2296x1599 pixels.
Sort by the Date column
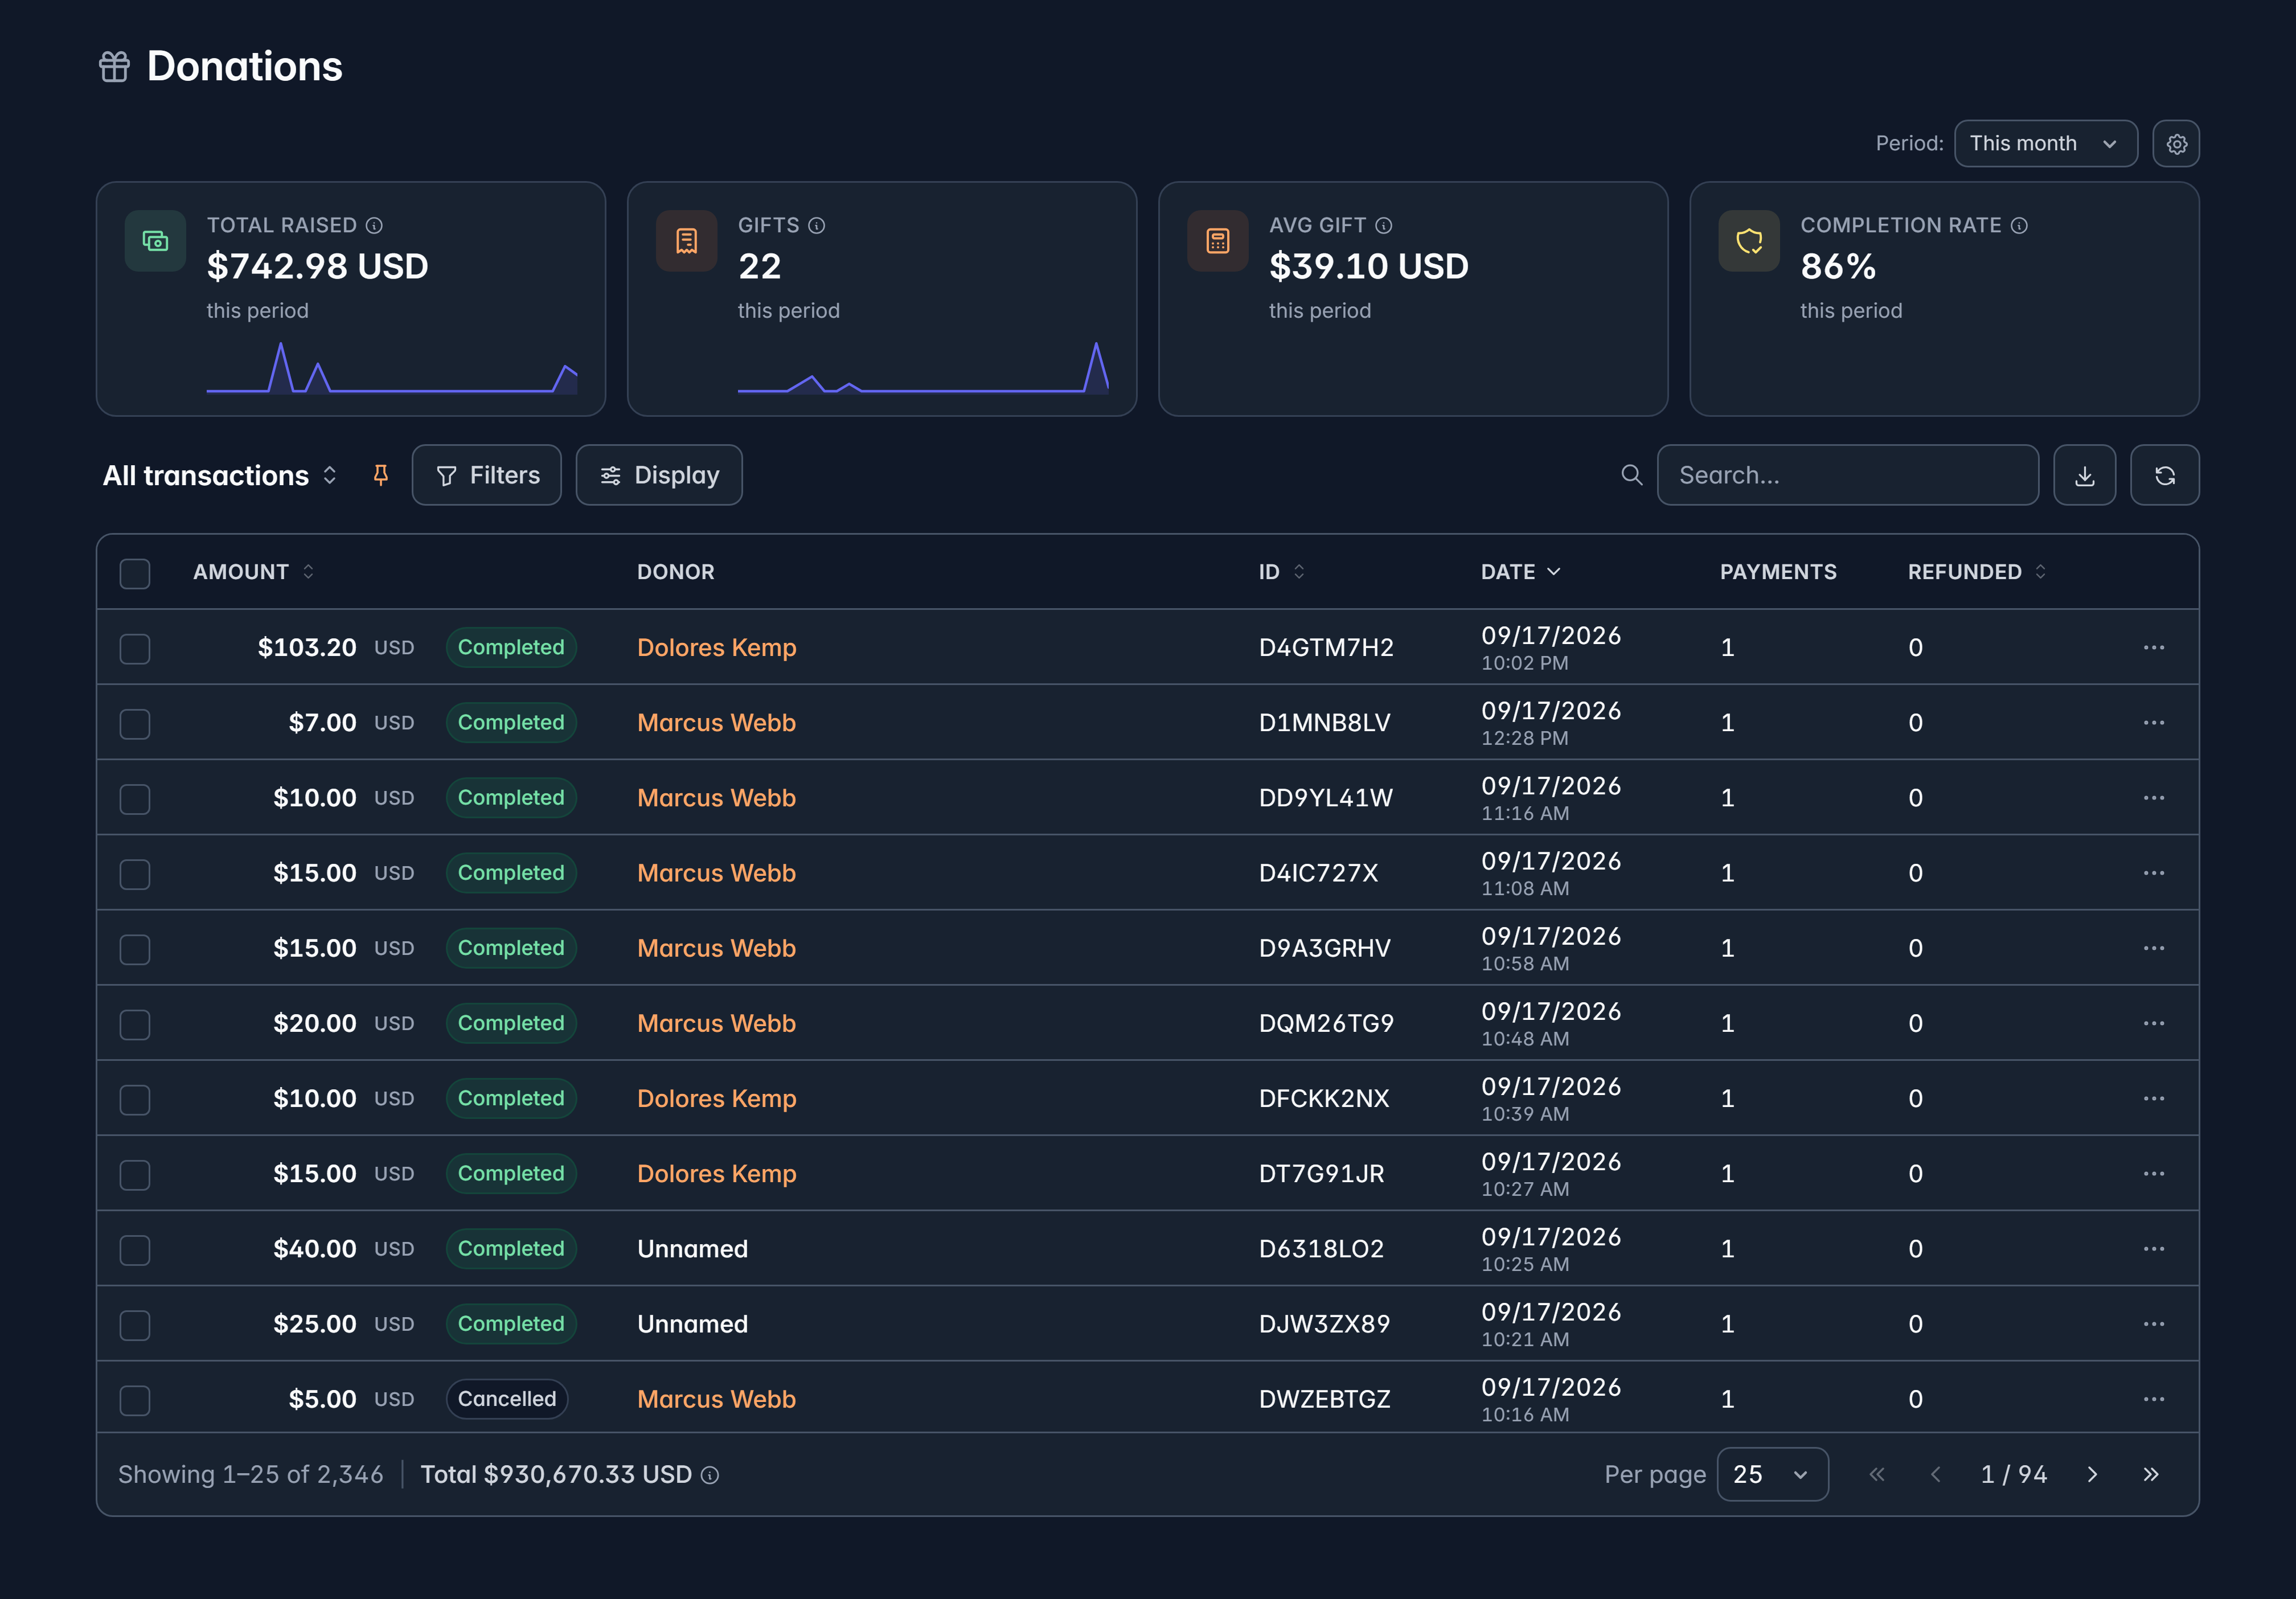(x=1520, y=572)
